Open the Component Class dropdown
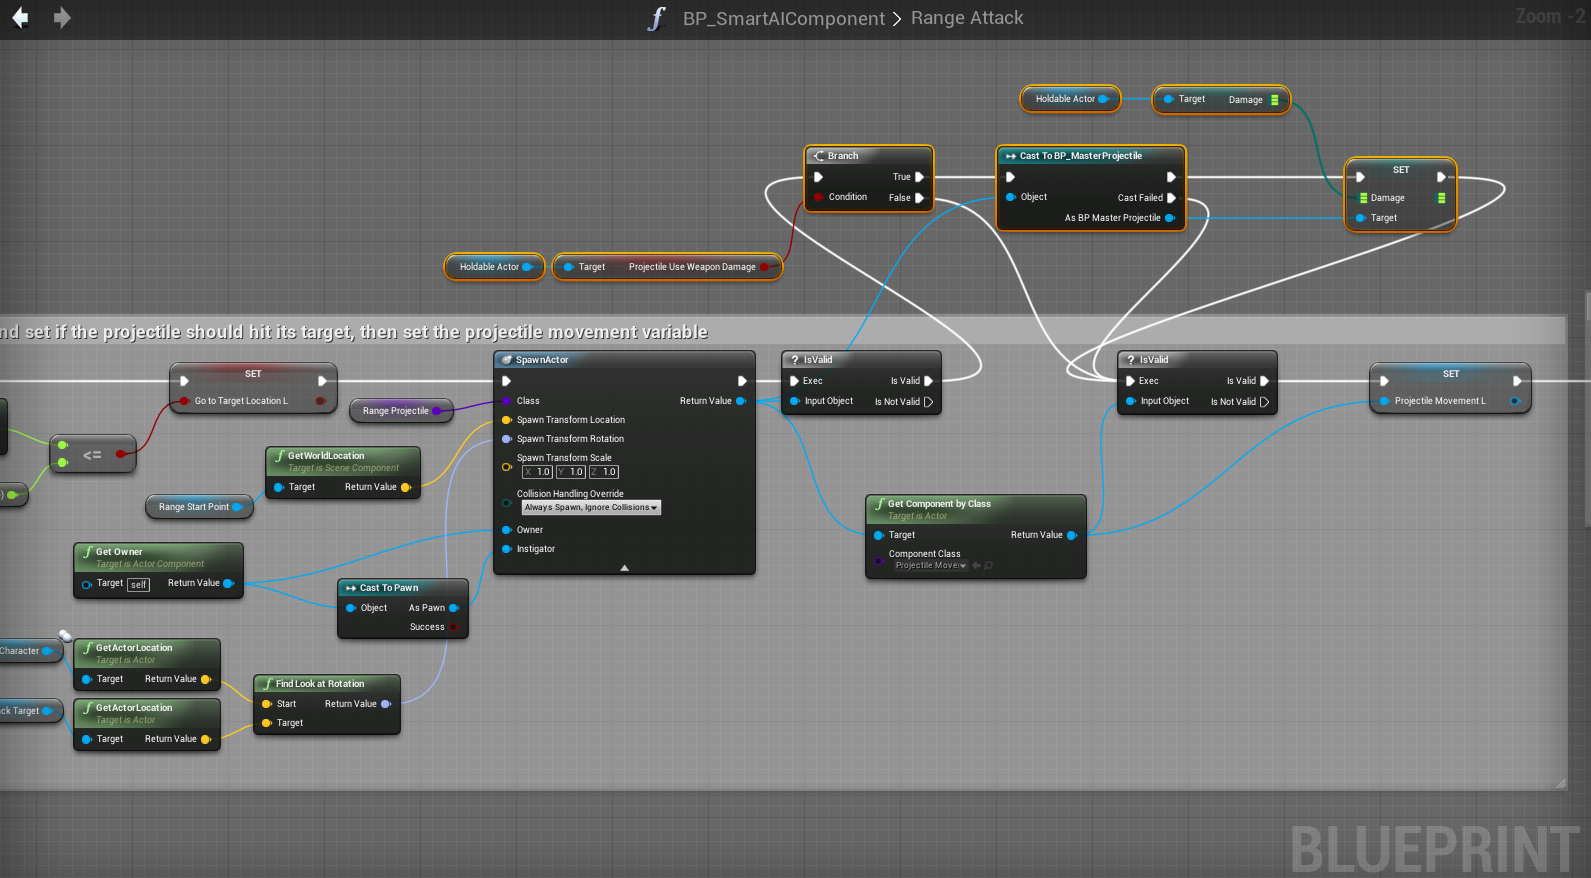Image resolution: width=1591 pixels, height=878 pixels. coord(930,566)
